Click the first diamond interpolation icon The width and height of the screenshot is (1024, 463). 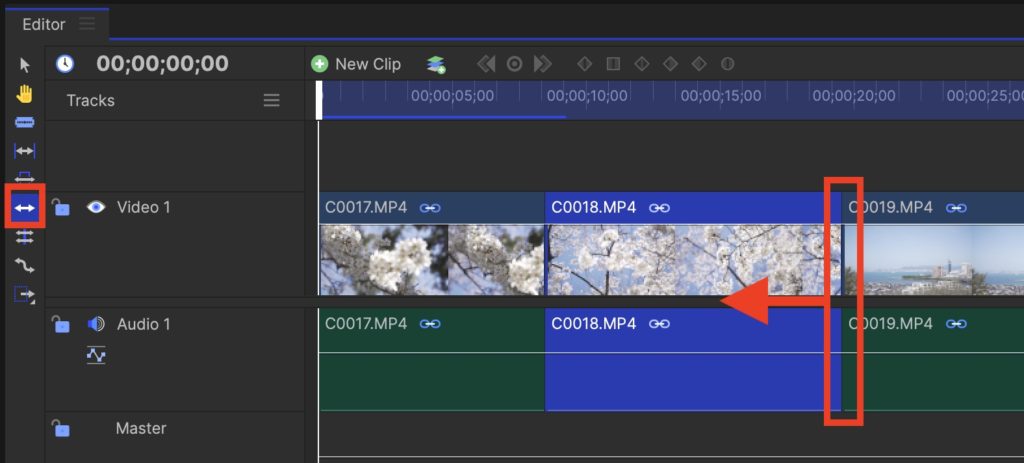click(584, 64)
